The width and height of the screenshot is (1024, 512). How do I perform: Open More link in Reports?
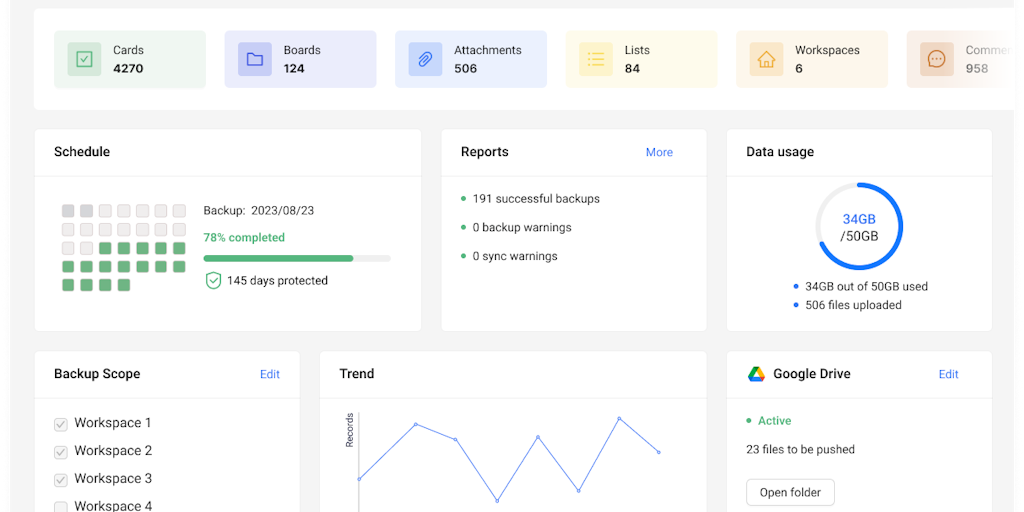(x=659, y=153)
